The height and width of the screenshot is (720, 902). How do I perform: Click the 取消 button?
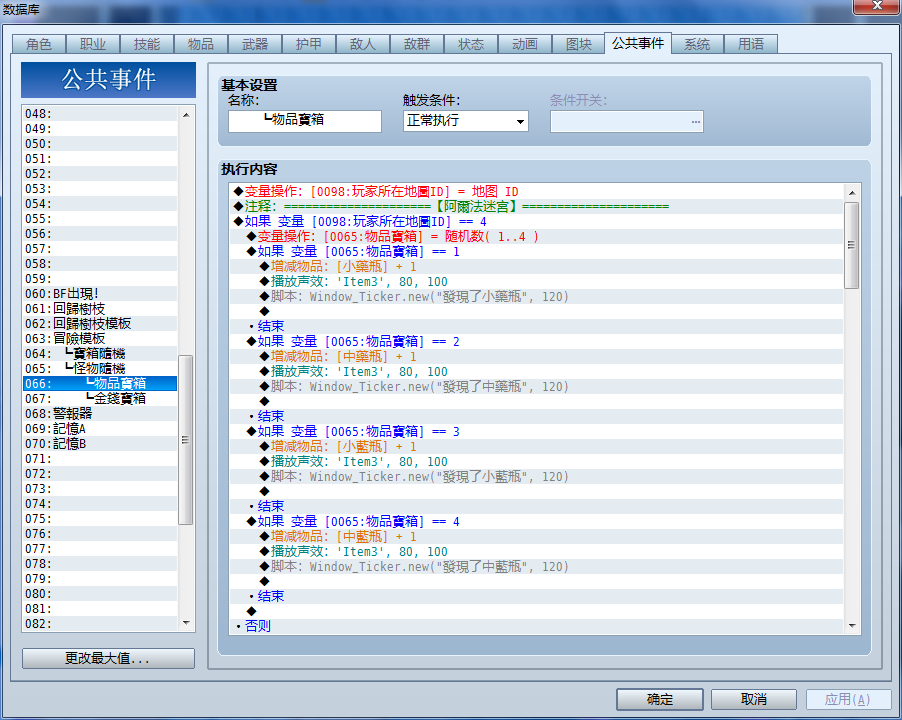coord(754,699)
